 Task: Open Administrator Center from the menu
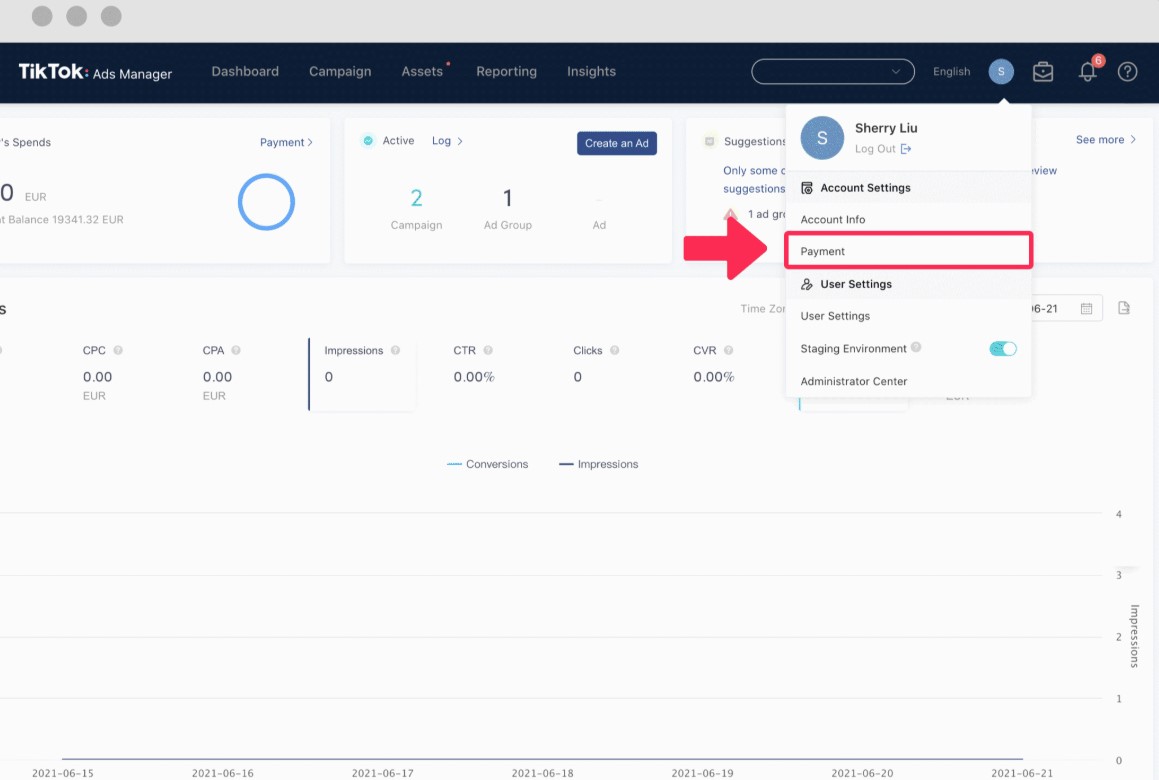854,381
